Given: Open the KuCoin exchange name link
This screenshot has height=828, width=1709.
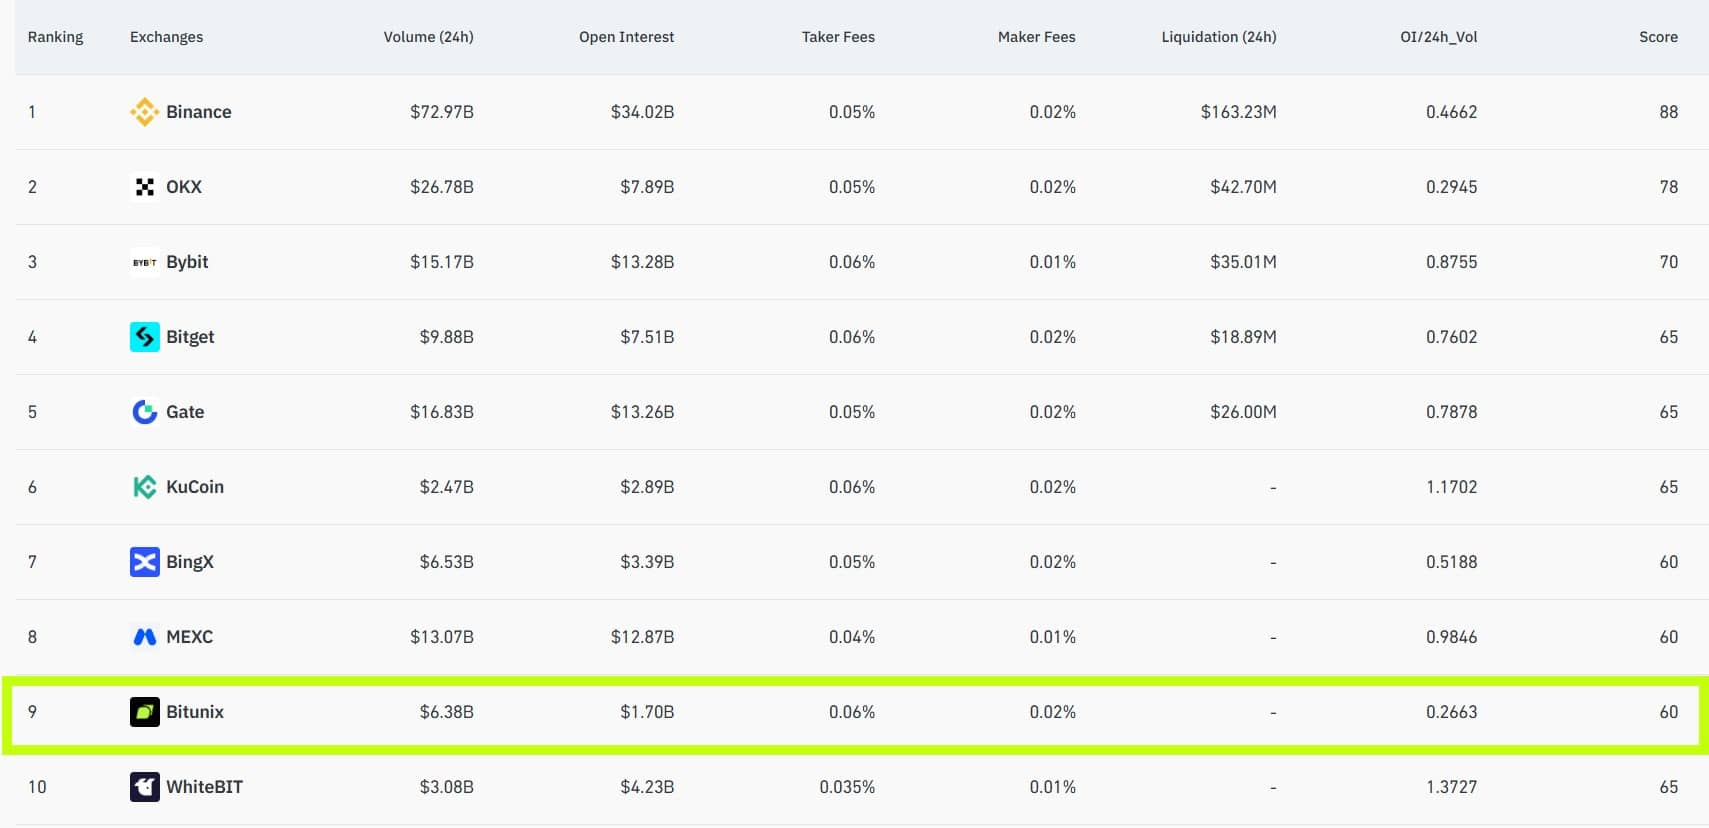Looking at the screenshot, I should [x=195, y=487].
